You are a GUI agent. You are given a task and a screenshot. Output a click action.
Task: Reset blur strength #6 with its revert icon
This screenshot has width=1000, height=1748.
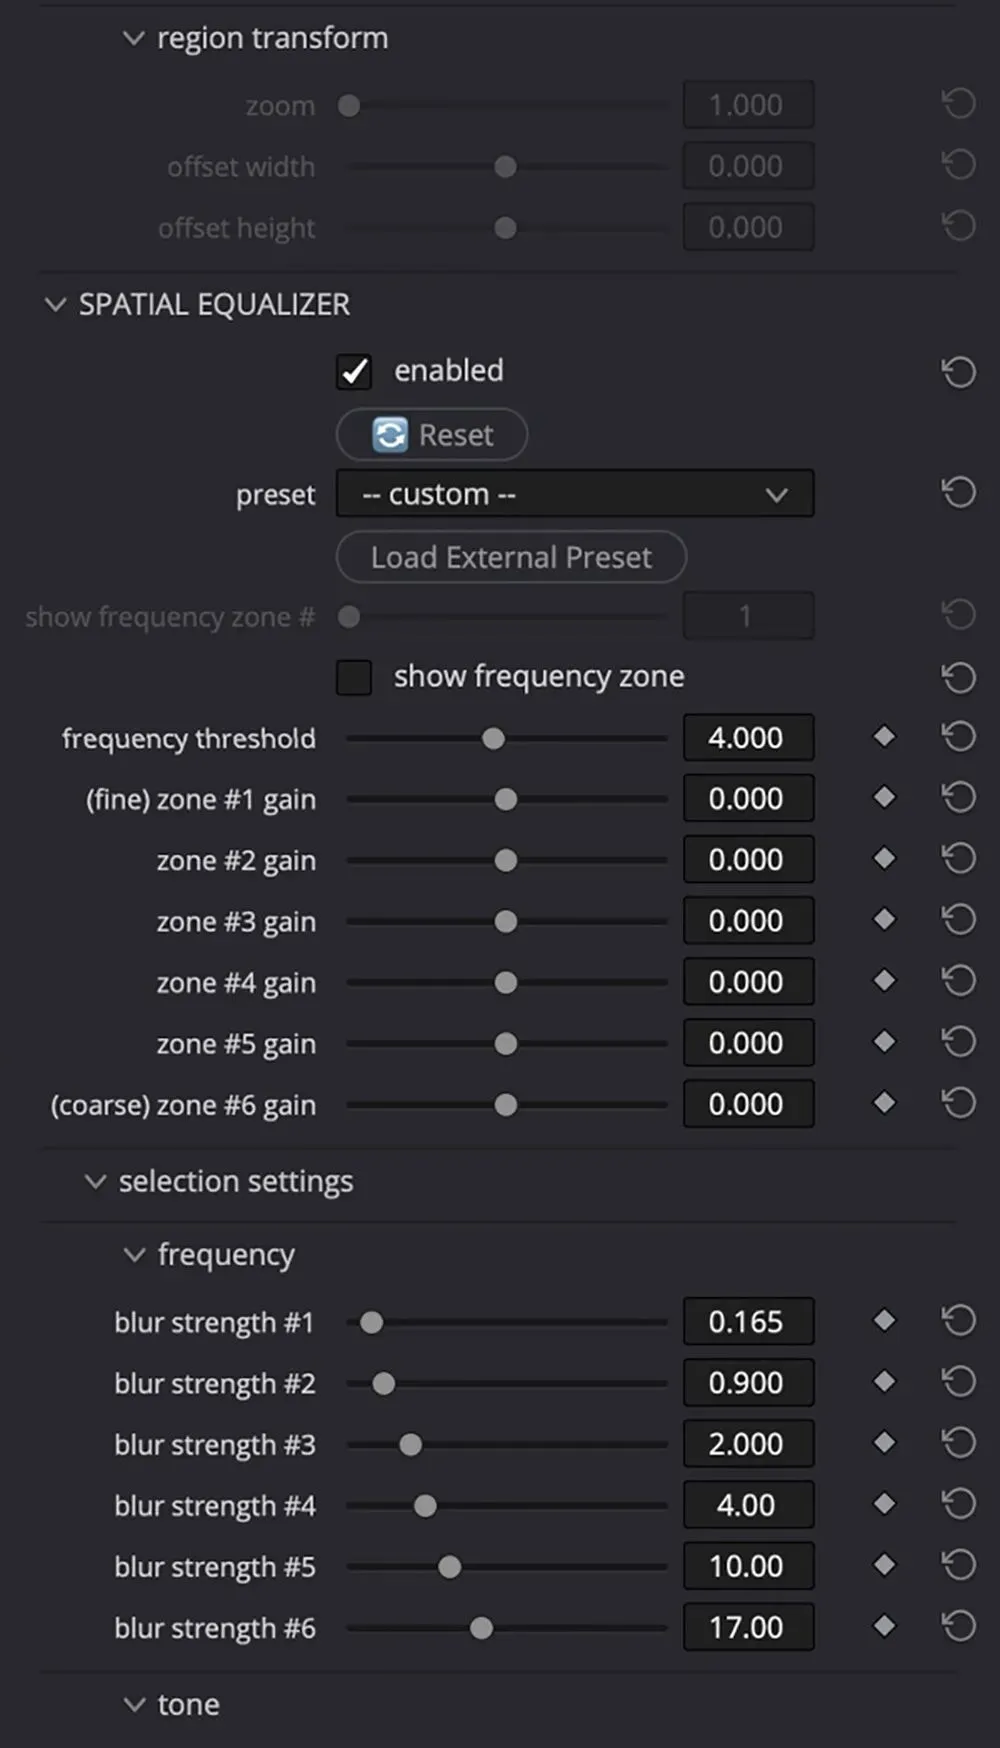point(958,1627)
